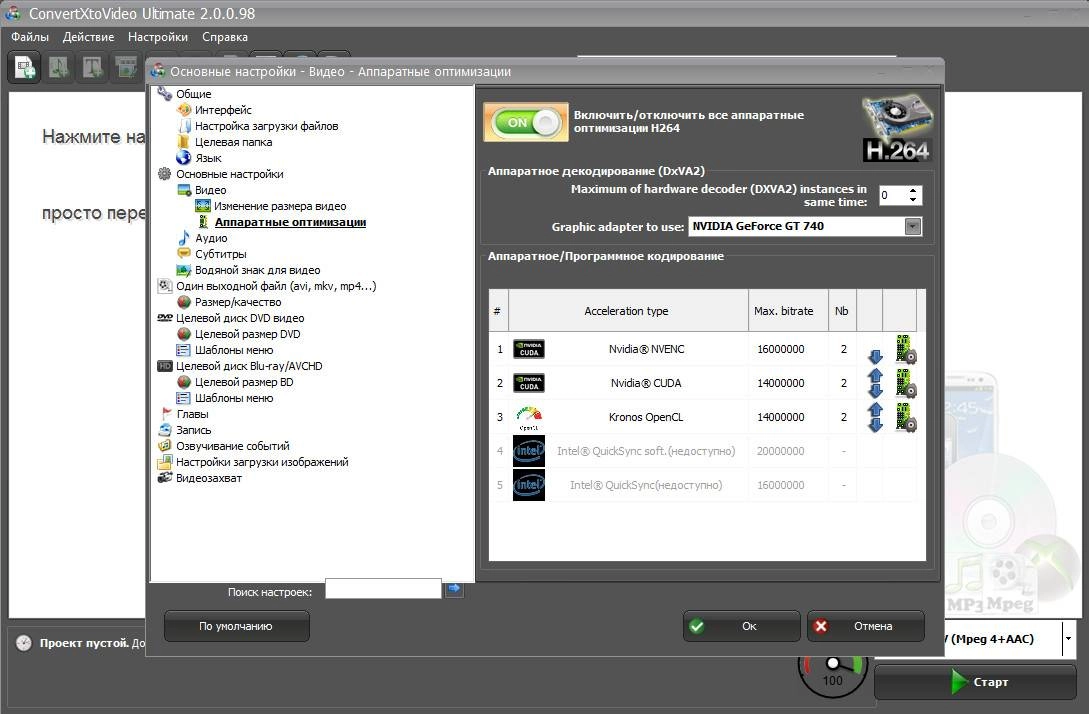Screen dimensions: 1089x714
Task: Select Размер/качество tree item
Action: coord(238,301)
